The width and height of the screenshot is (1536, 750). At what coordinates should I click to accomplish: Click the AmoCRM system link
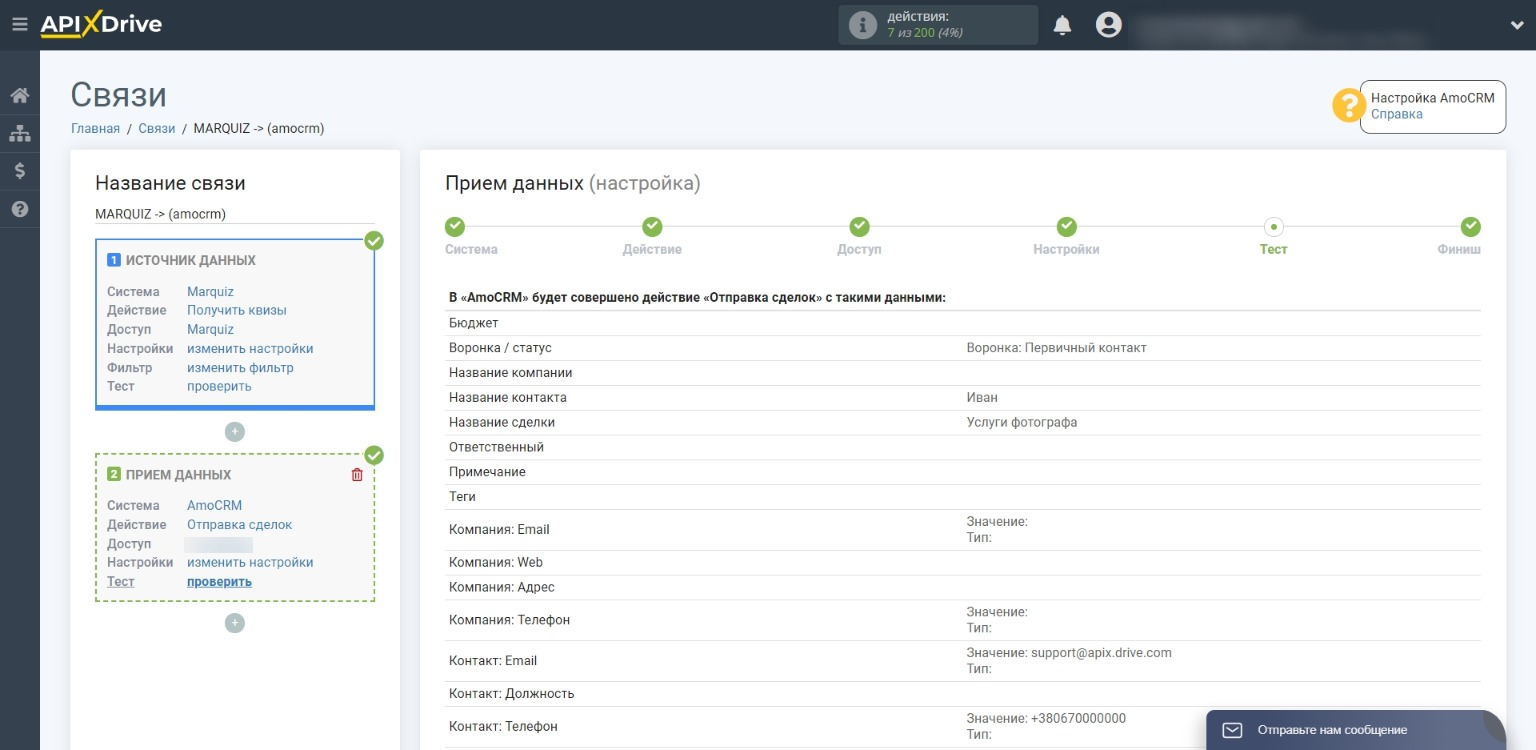click(x=214, y=505)
